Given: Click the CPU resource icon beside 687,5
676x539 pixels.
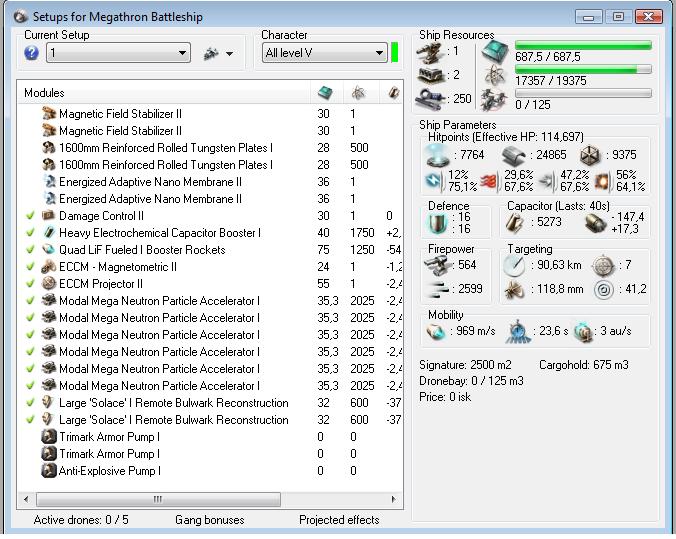Looking at the screenshot, I should 495,51.
